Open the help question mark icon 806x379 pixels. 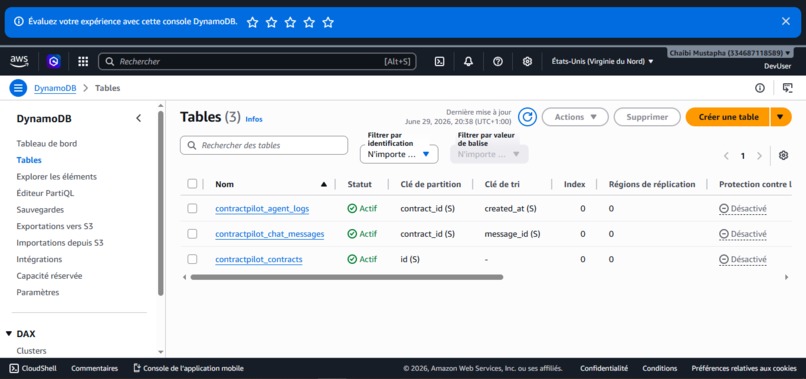pos(498,62)
